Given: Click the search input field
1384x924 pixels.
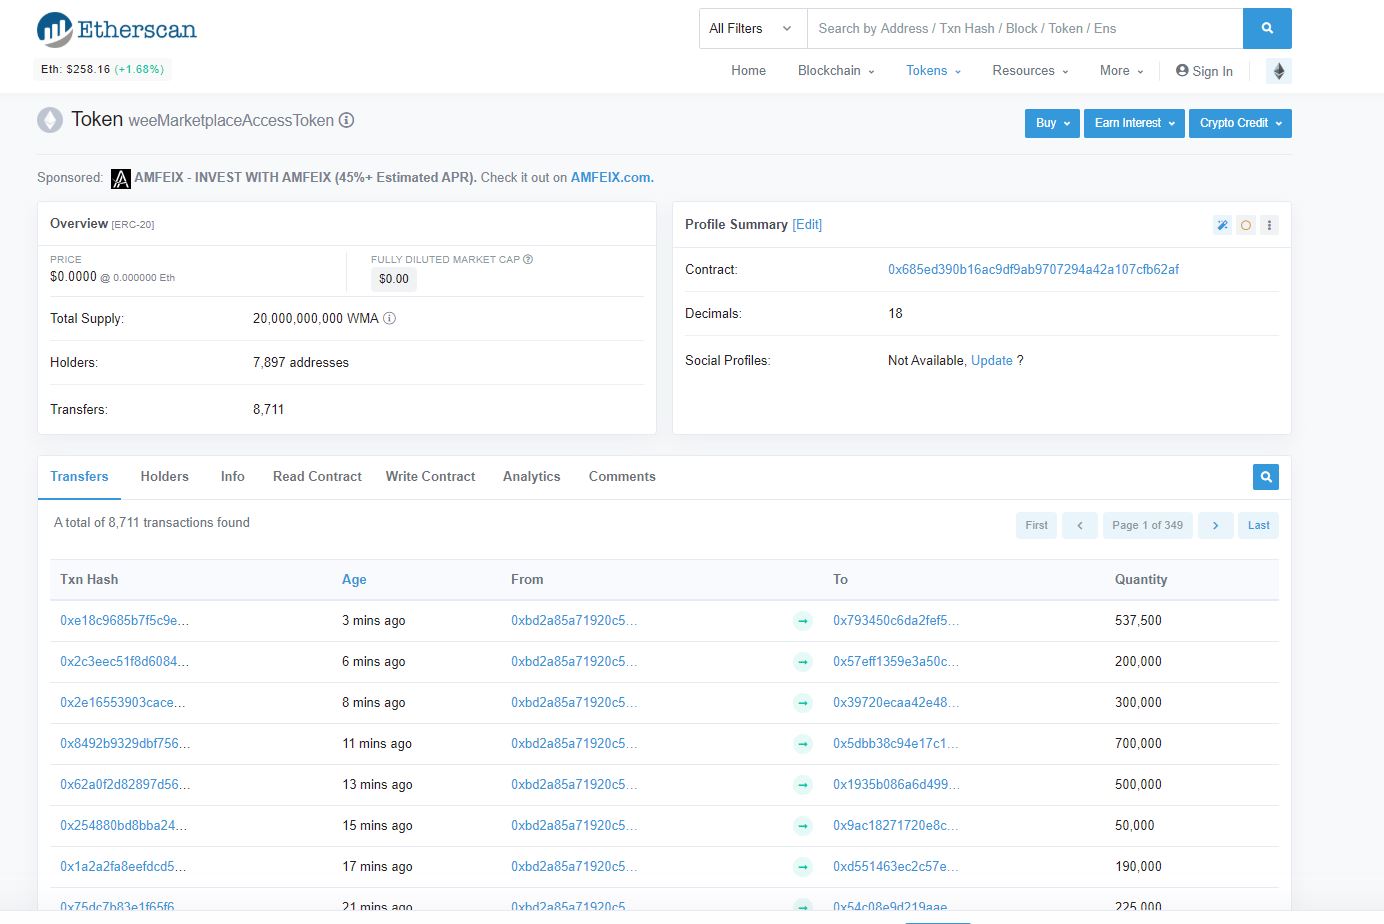Looking at the screenshot, I should (x=1020, y=28).
